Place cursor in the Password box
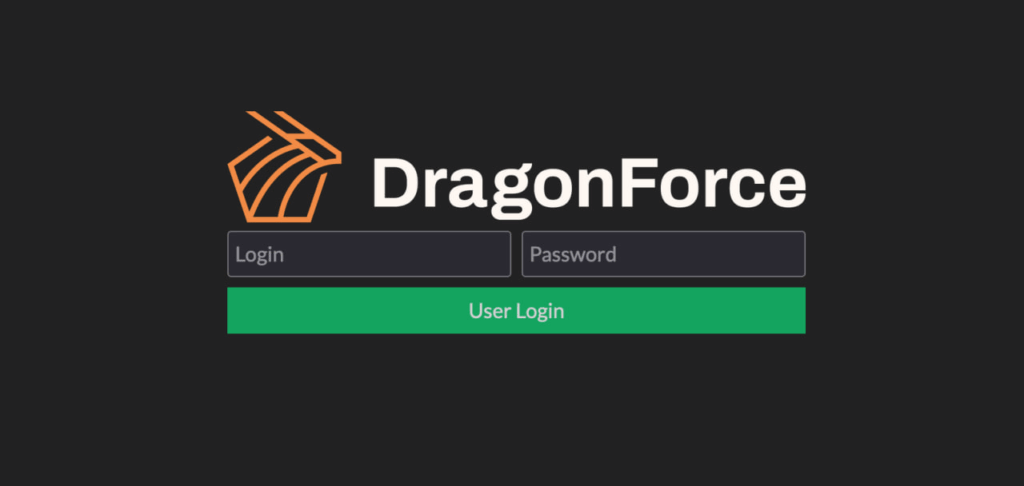Screen dimensions: 1024x486 click(x=664, y=254)
